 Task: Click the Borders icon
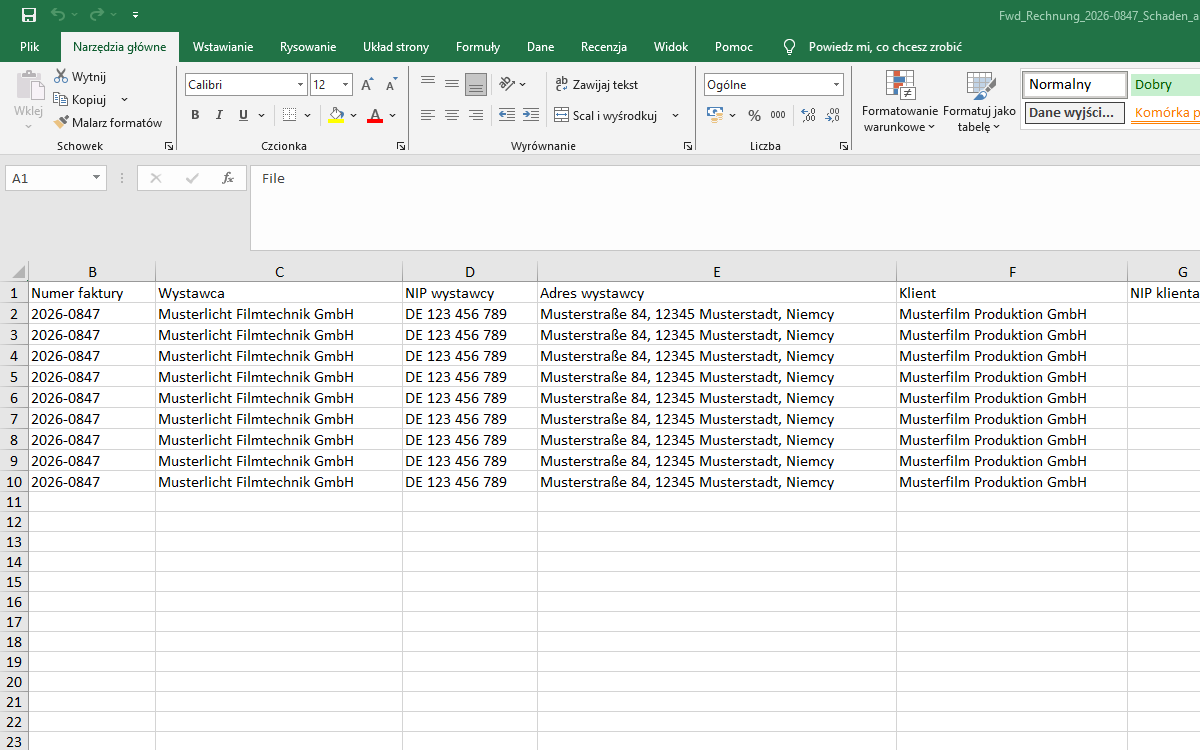click(289, 115)
